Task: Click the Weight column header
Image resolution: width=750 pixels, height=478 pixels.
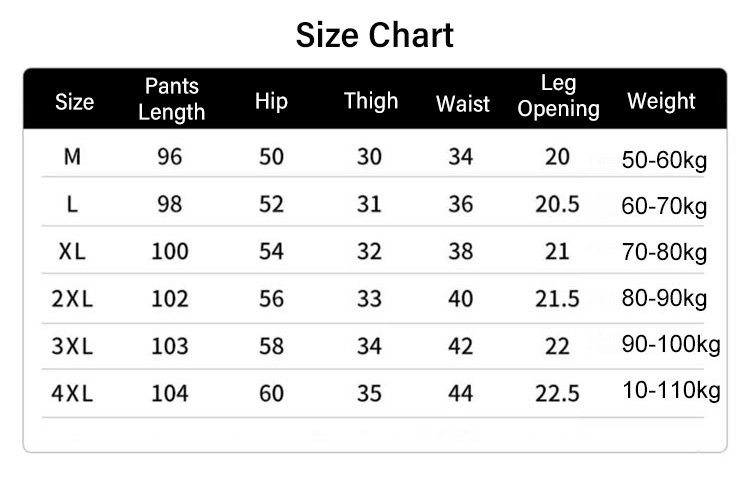Action: point(661,101)
